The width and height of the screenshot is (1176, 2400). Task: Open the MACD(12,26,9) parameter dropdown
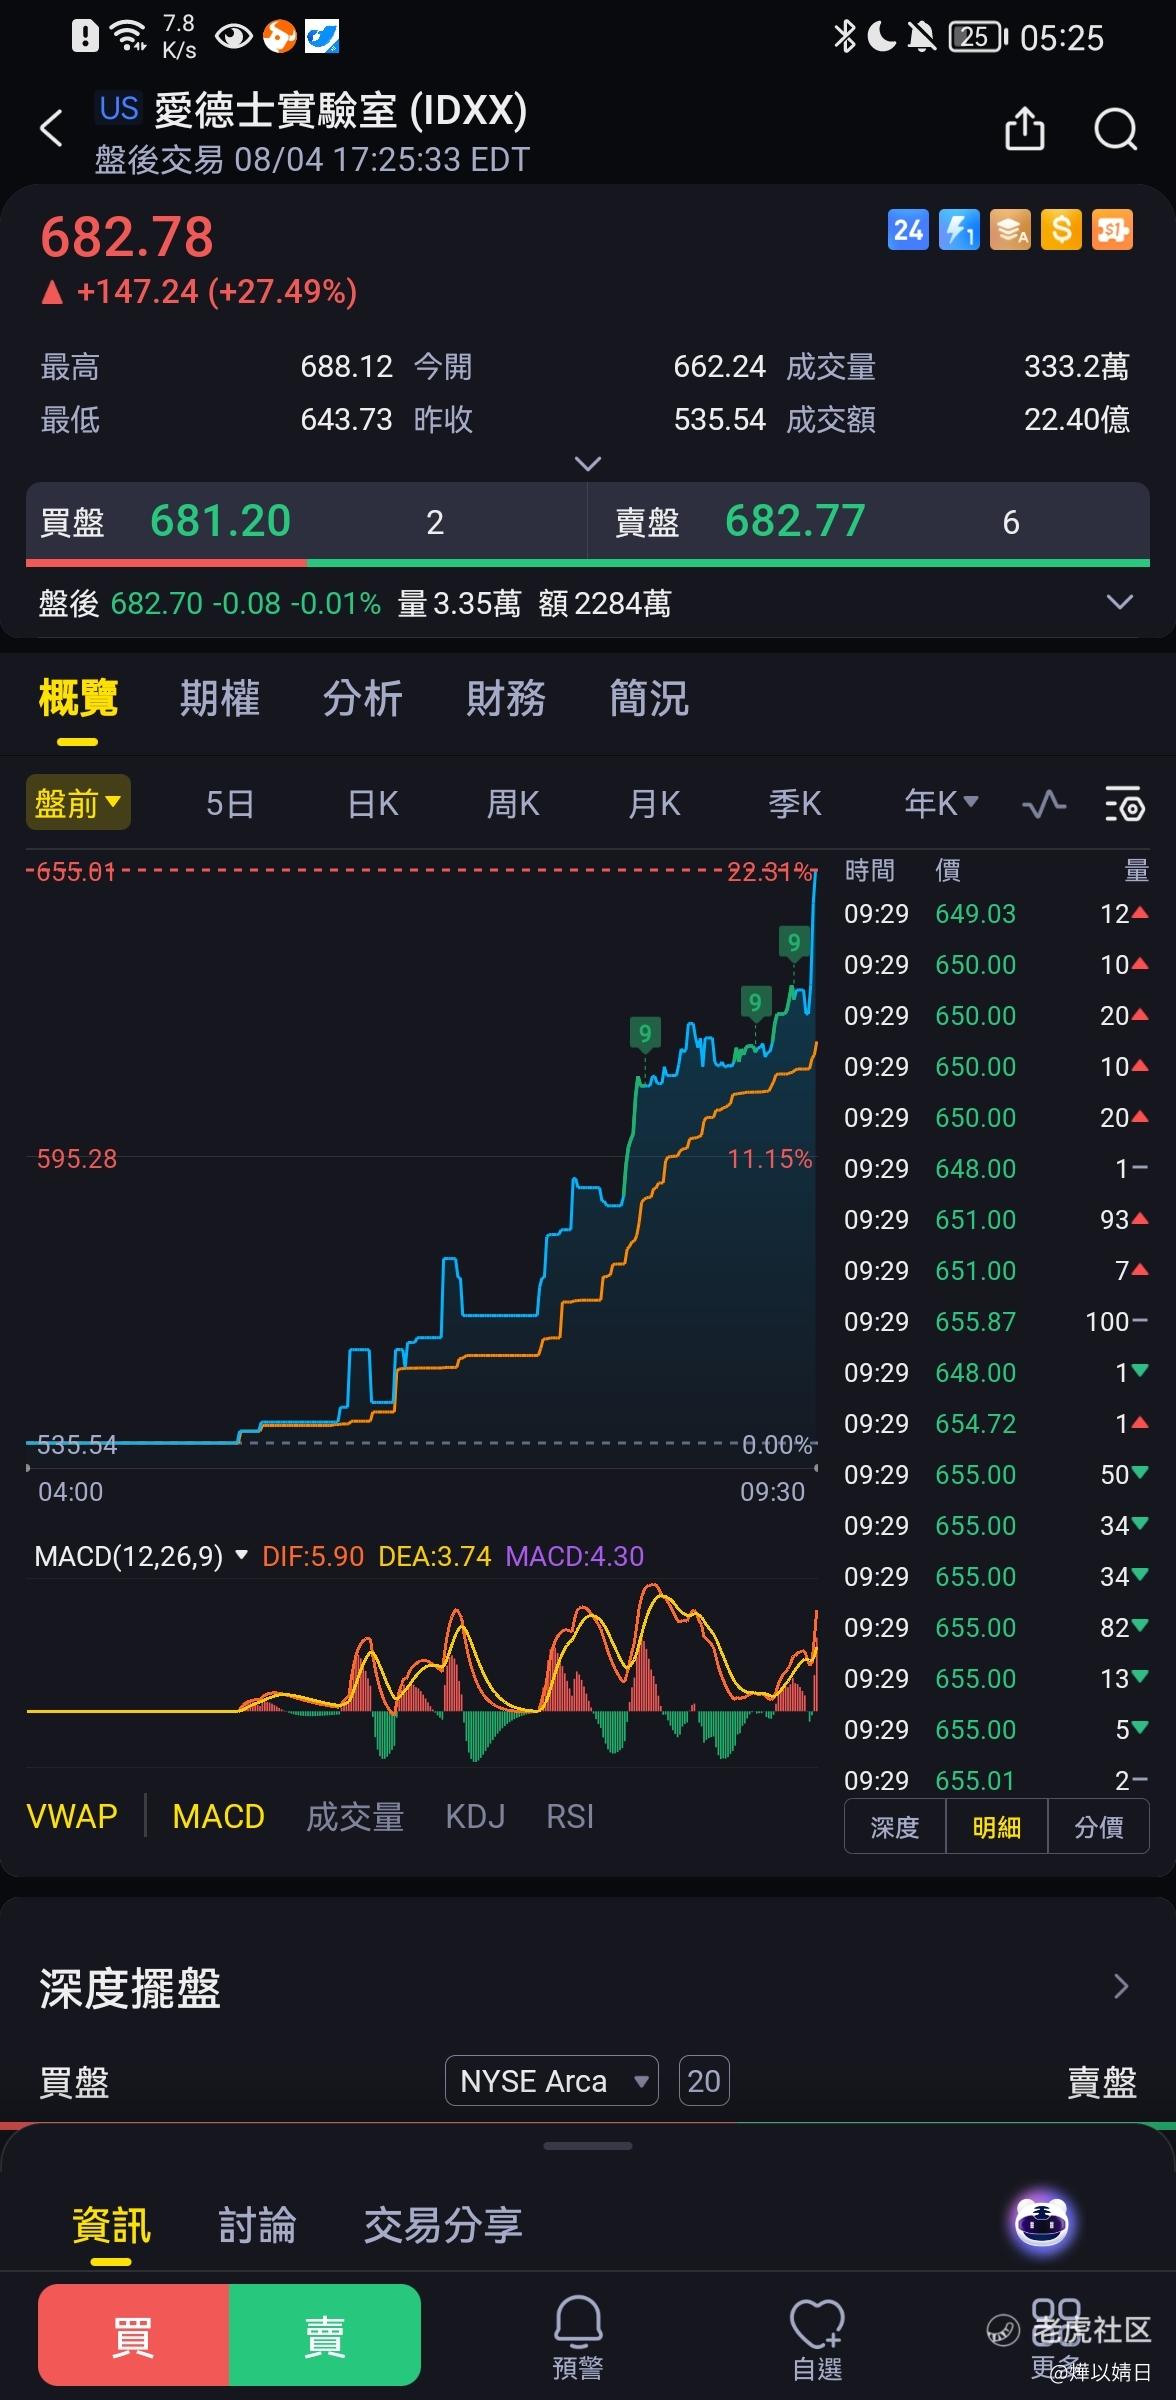coord(141,1556)
